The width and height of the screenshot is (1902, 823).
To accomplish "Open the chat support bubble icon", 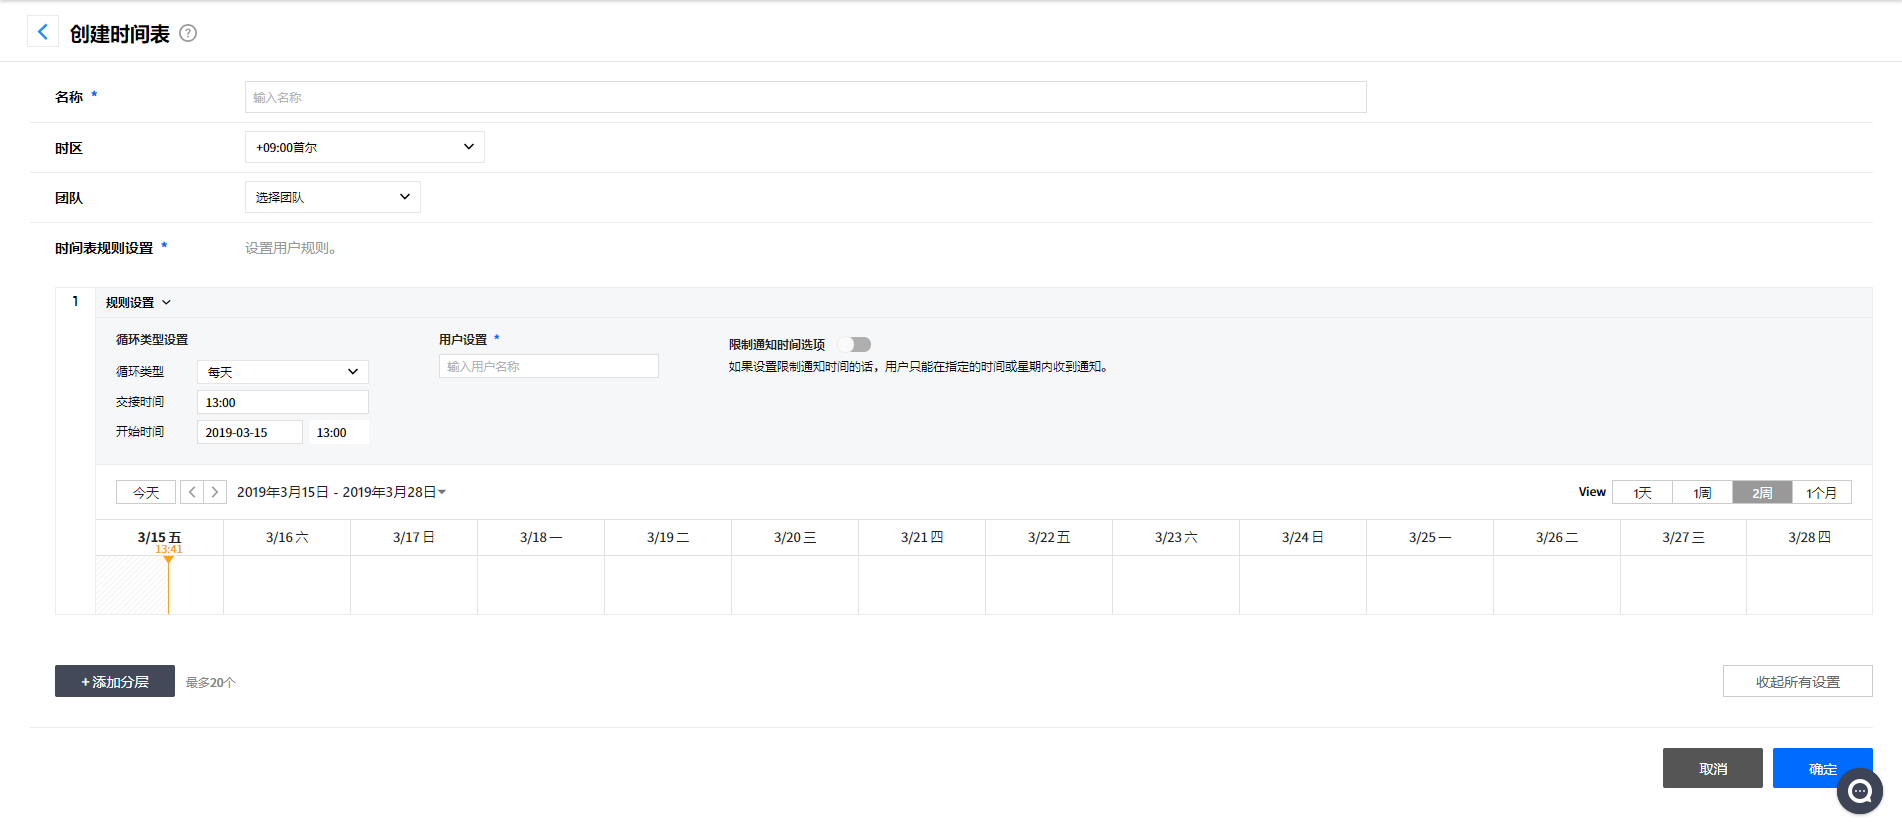I will [1859, 792].
